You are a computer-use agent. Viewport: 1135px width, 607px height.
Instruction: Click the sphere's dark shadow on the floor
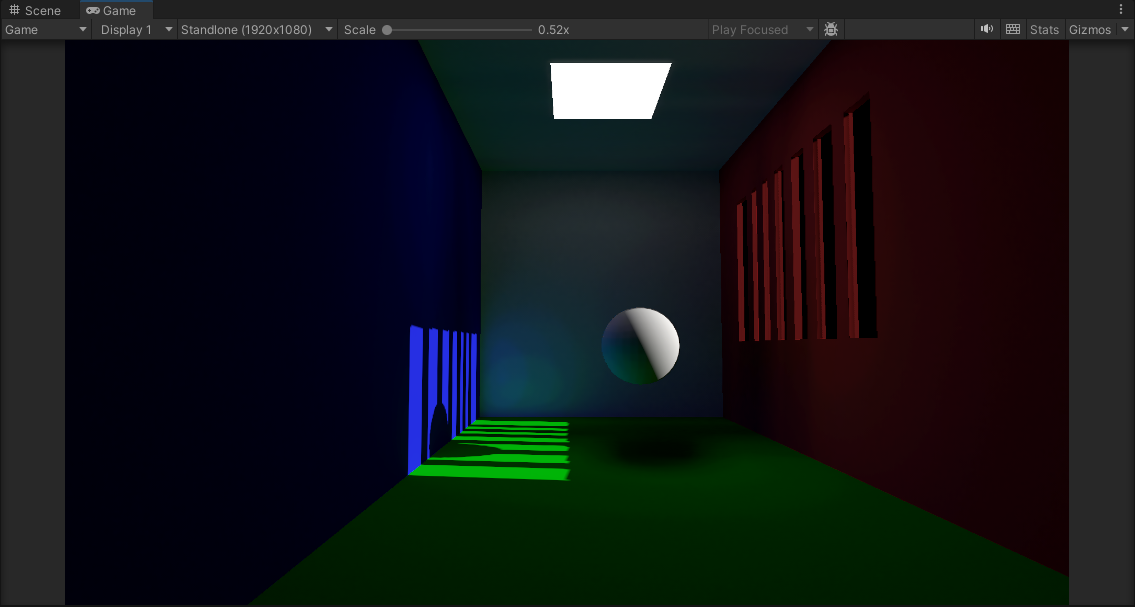(654, 454)
